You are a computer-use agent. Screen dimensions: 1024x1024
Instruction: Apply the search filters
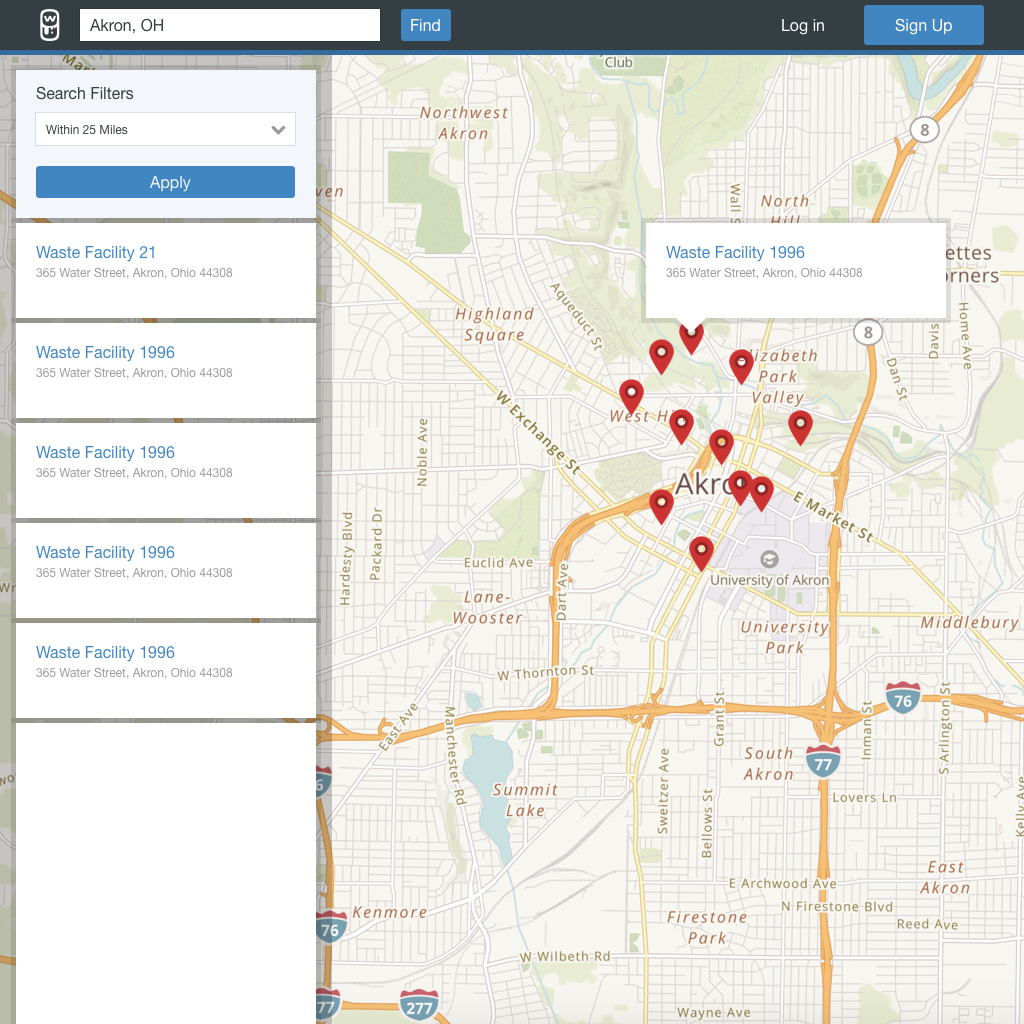(x=165, y=182)
